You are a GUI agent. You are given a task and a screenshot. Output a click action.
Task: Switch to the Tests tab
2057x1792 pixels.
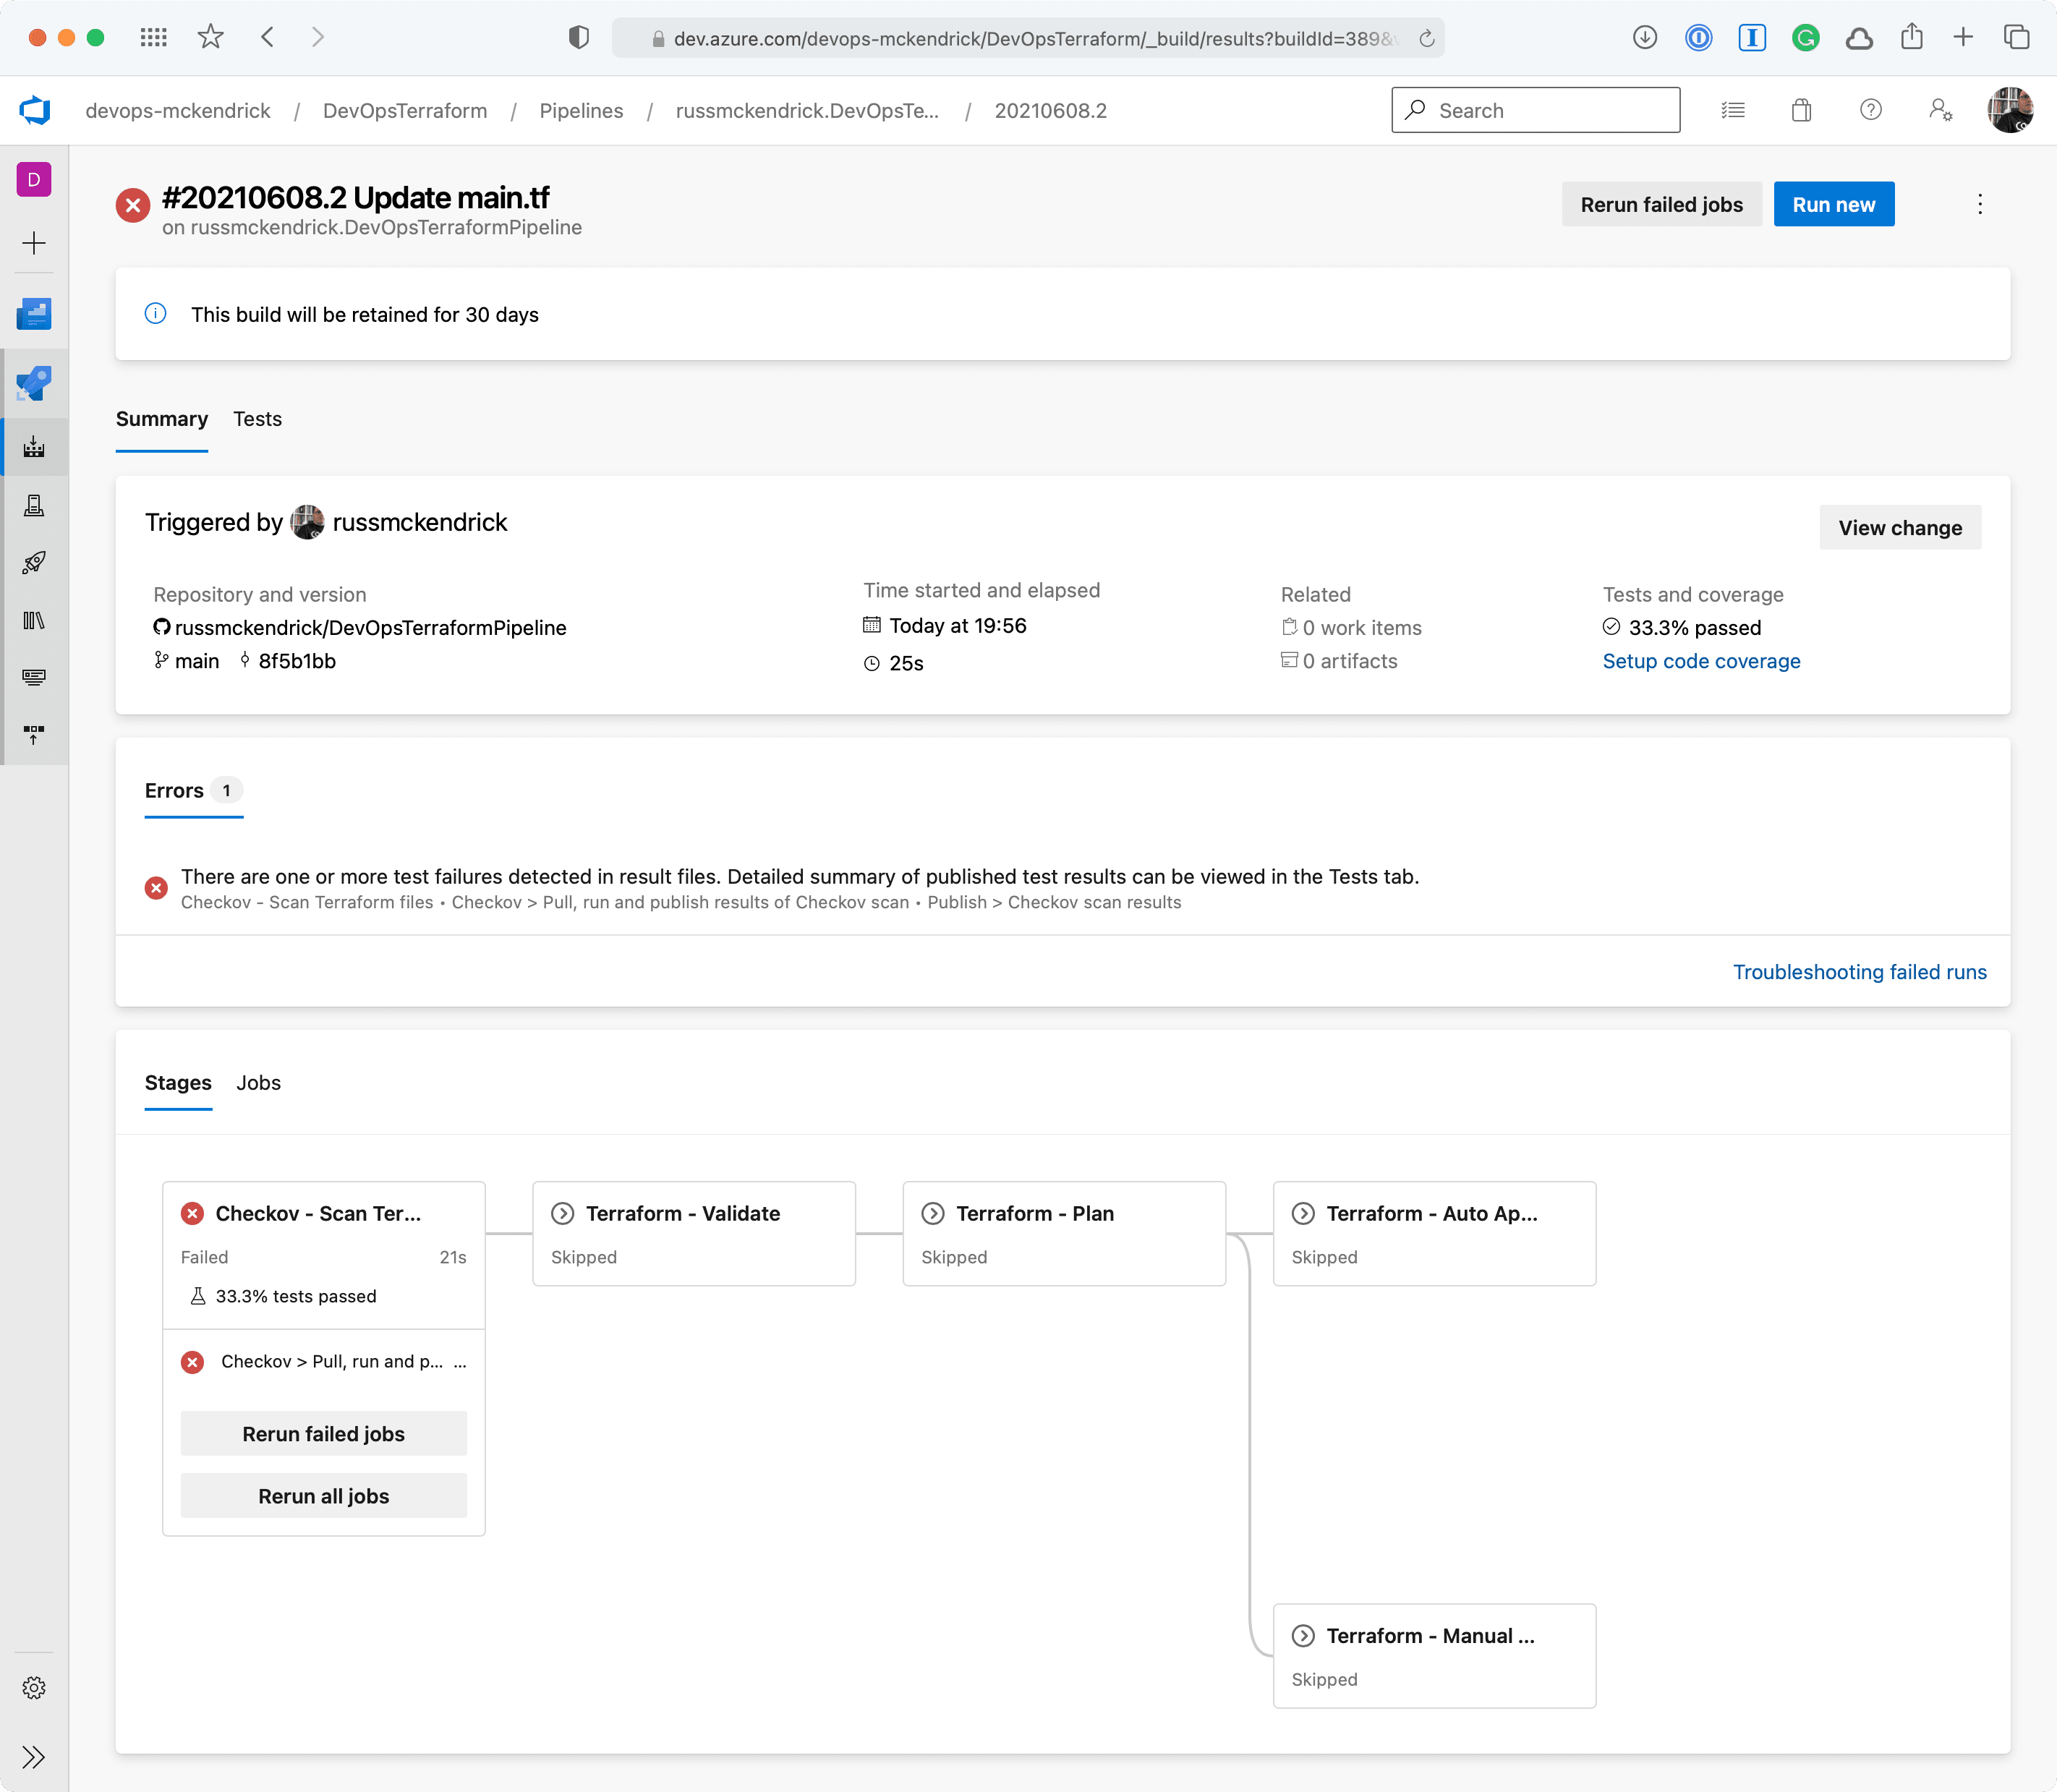[x=257, y=419]
